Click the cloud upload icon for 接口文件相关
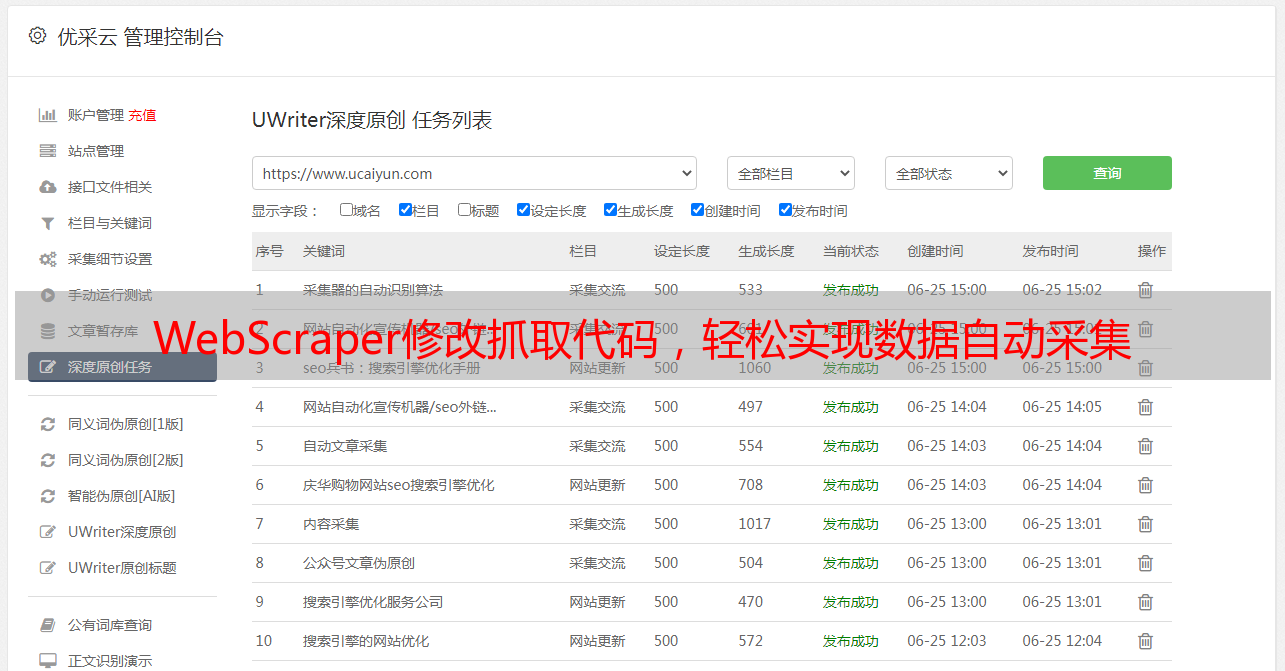Viewport: 1285px width, 671px height. point(47,187)
